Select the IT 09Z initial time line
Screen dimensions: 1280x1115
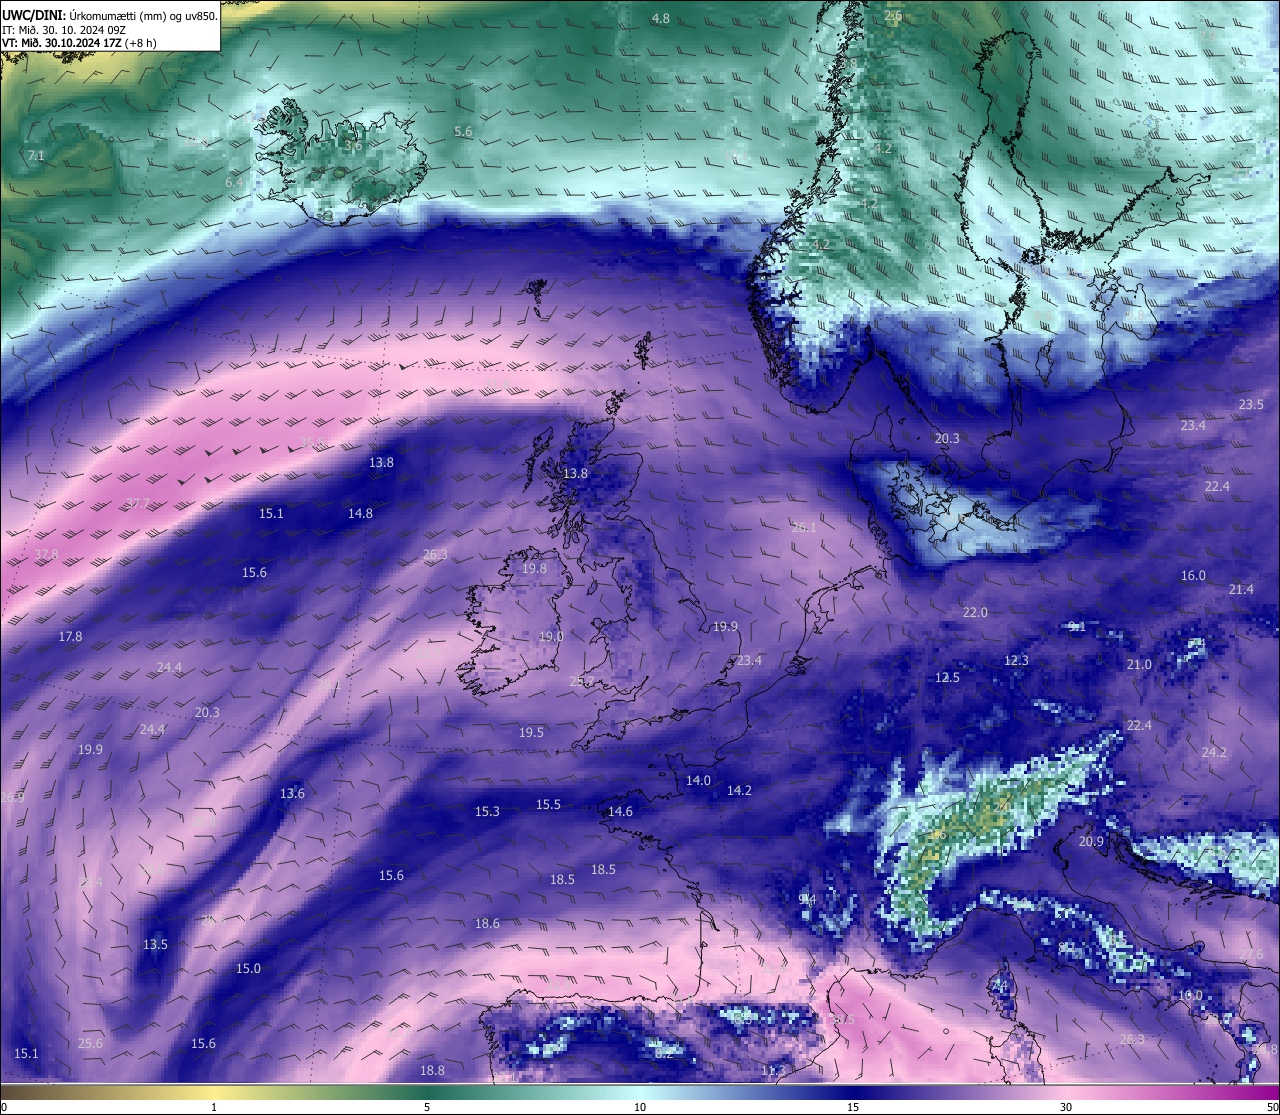(64, 29)
